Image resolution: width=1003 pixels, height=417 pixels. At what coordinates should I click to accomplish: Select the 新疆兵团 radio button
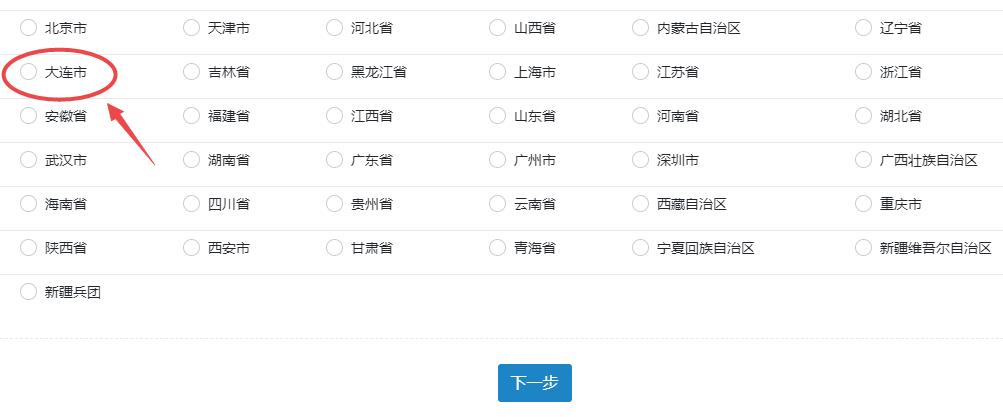(28, 292)
